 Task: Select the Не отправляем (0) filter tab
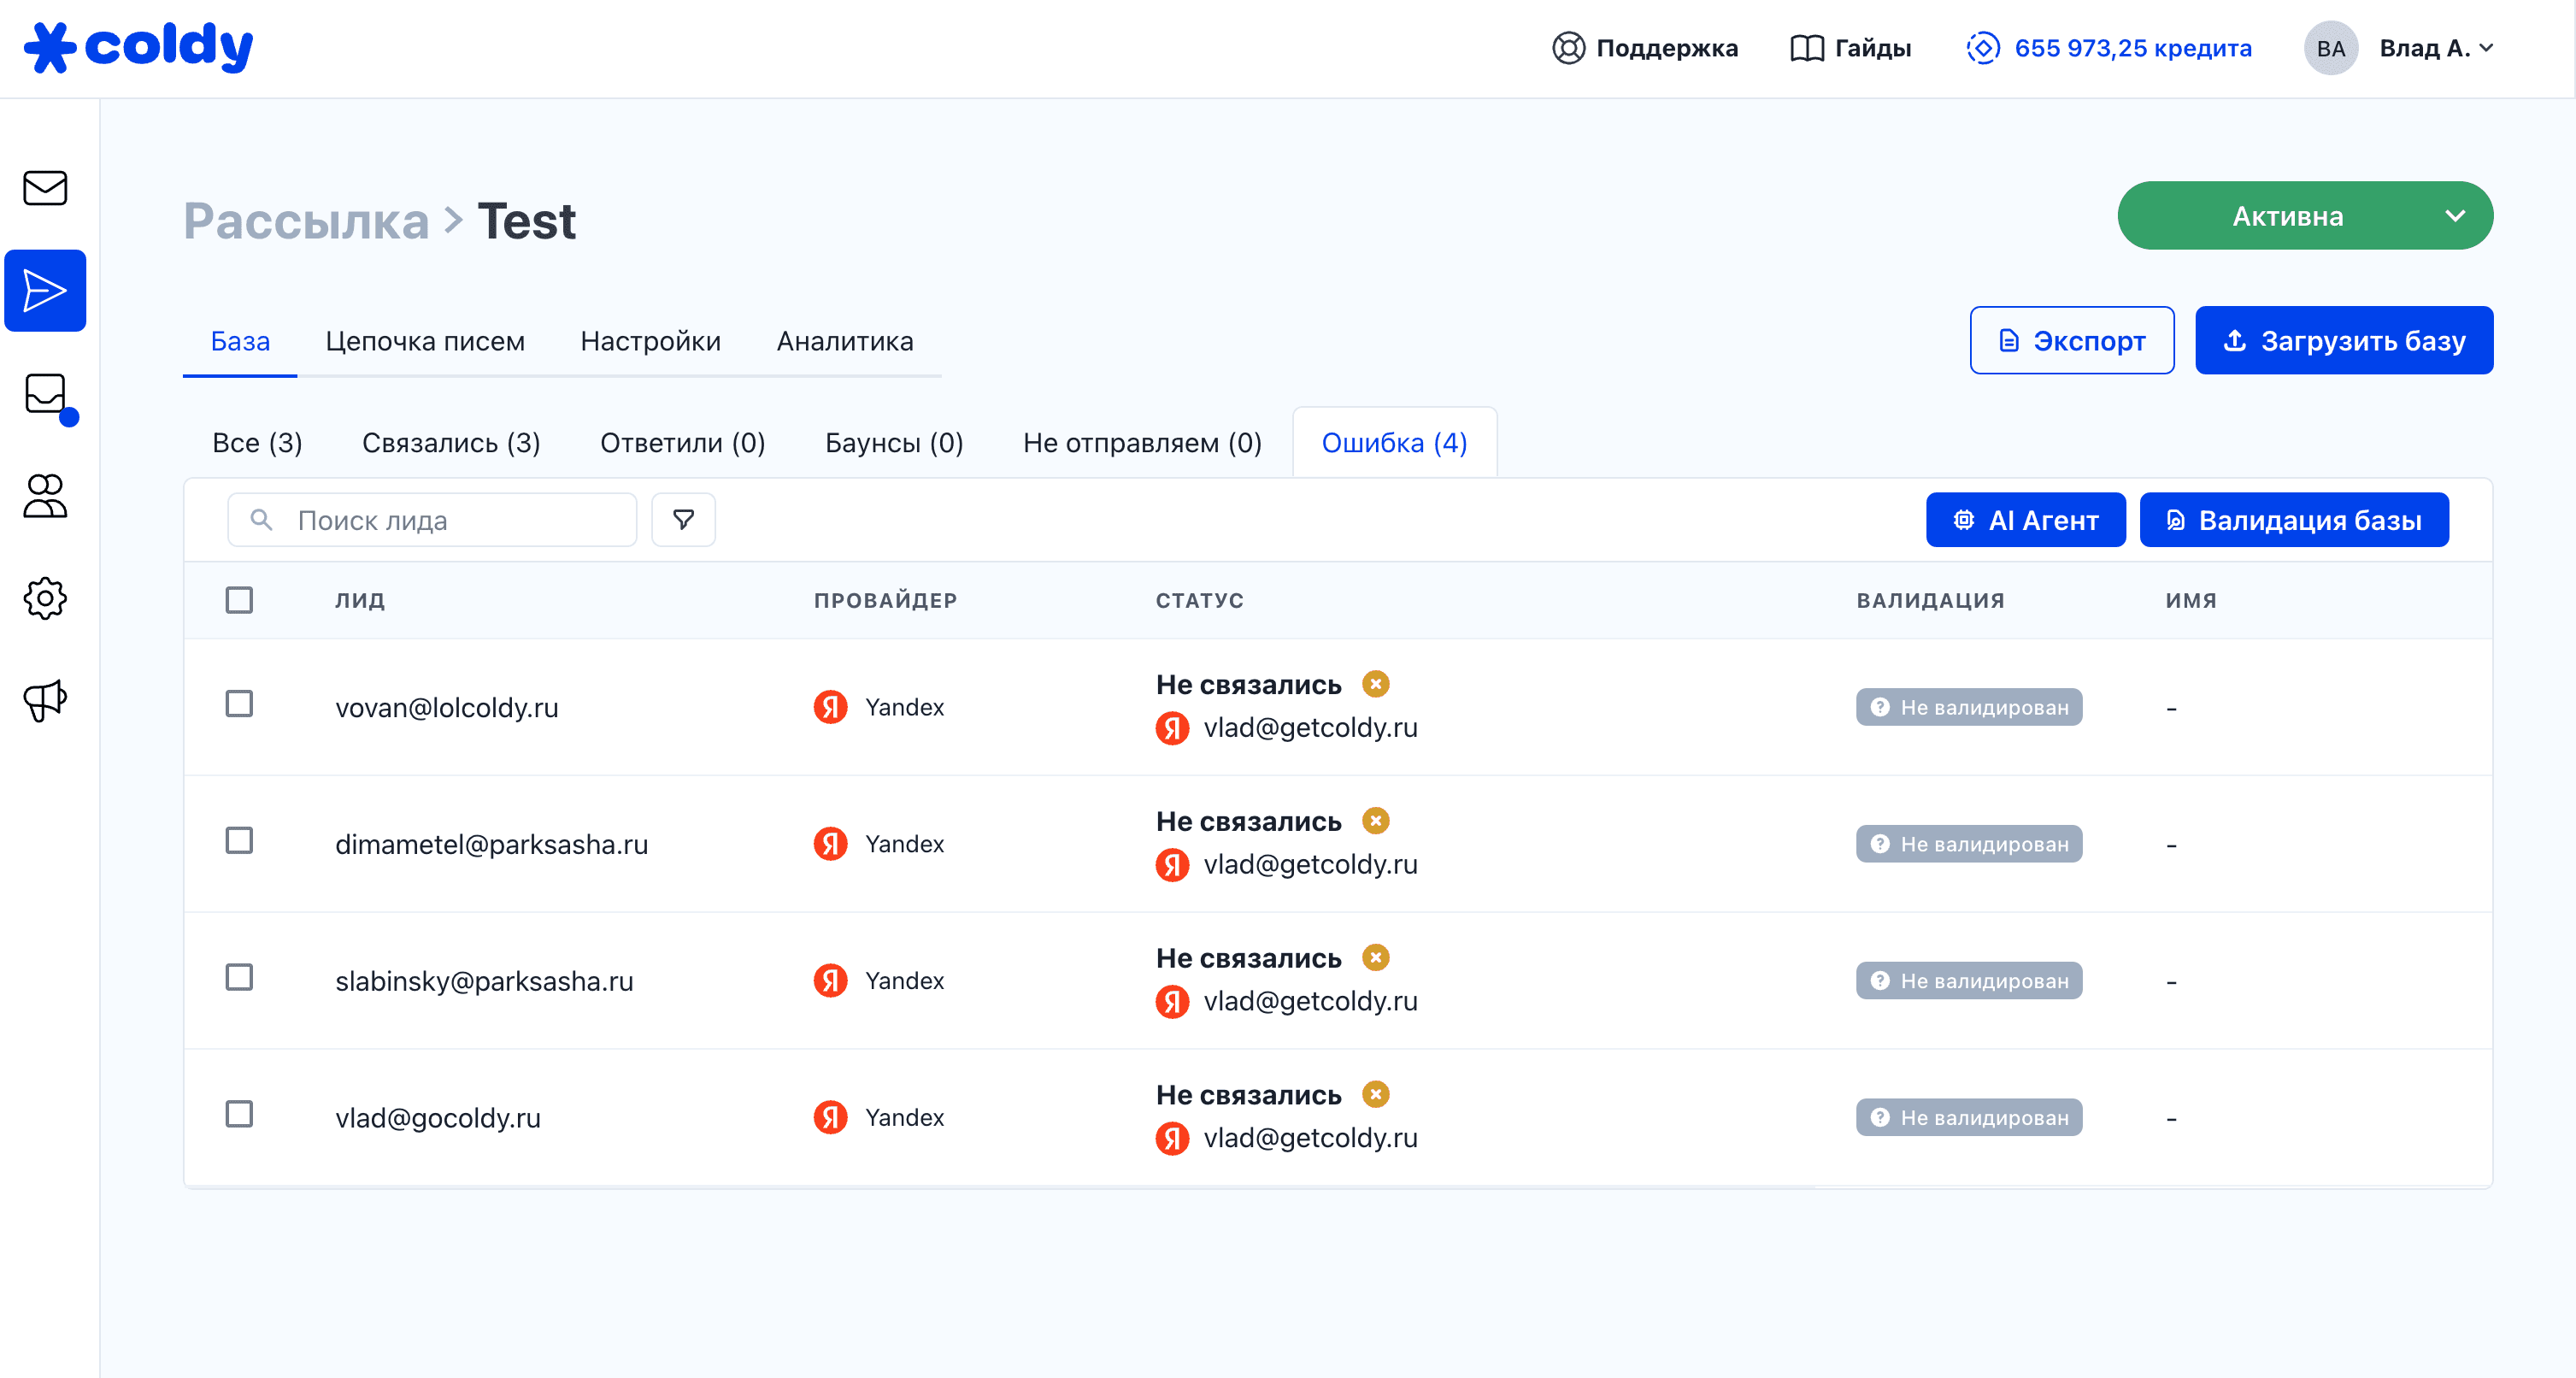[x=1142, y=443]
